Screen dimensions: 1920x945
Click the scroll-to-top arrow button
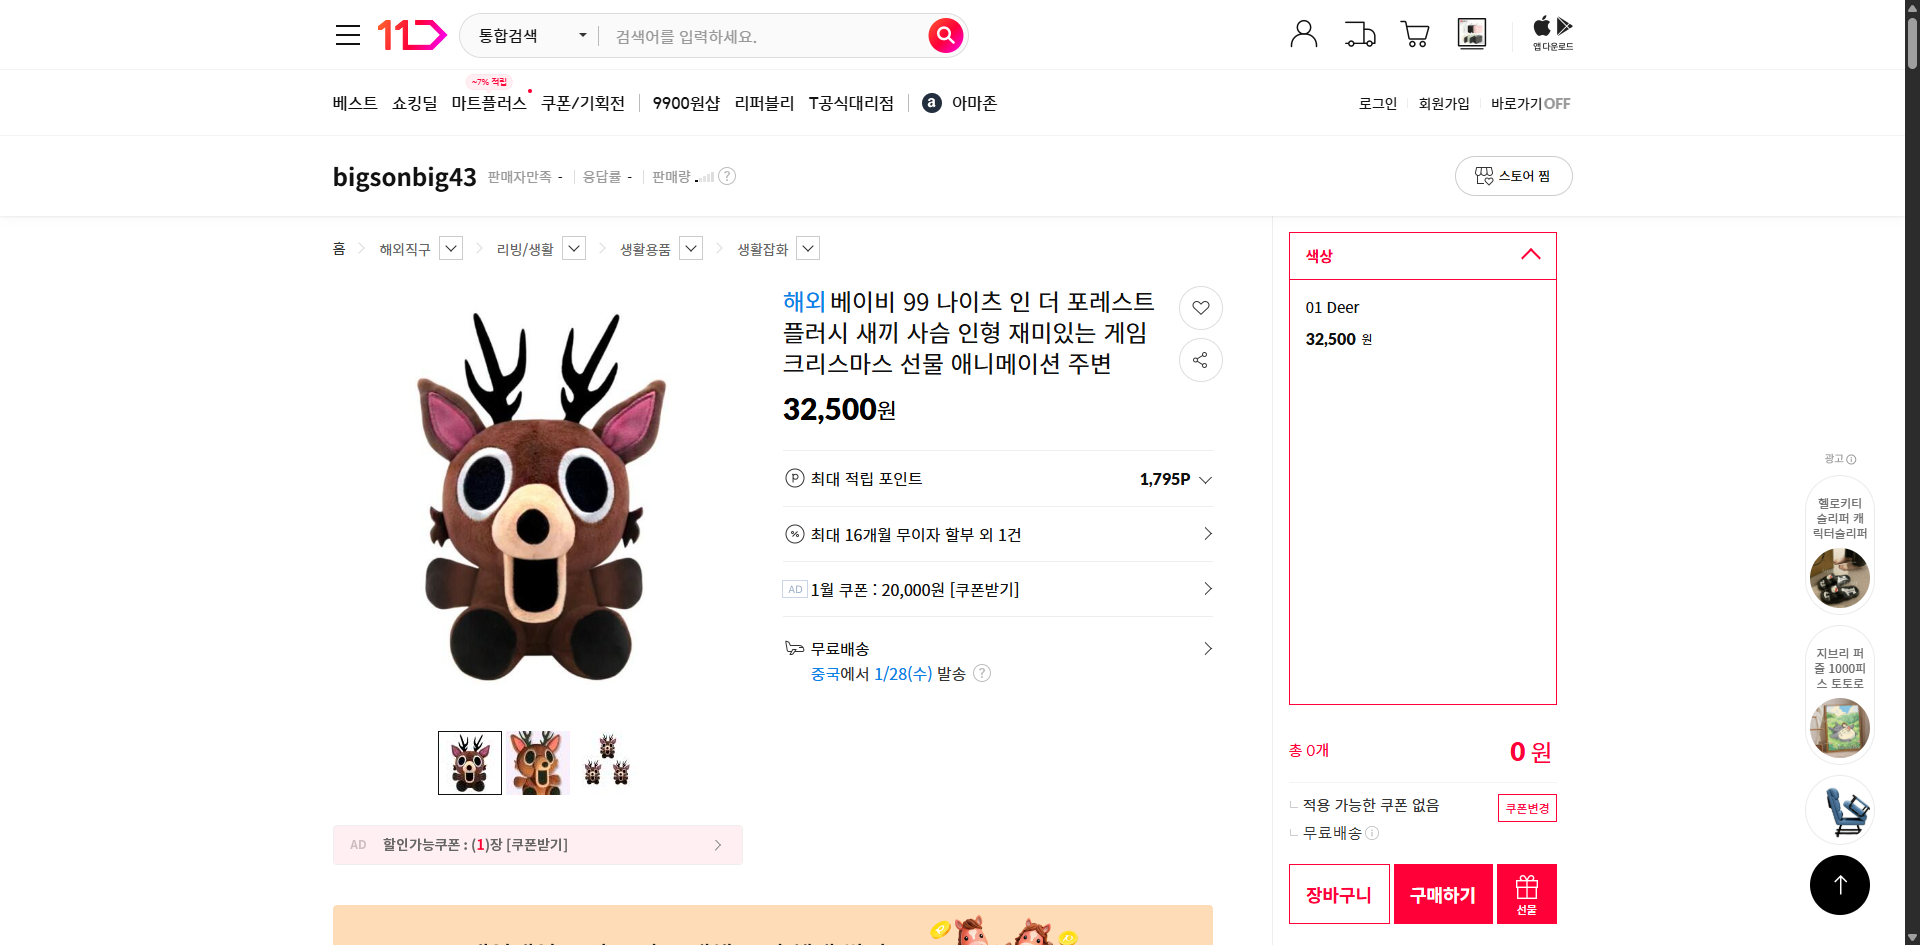pyautogui.click(x=1839, y=884)
